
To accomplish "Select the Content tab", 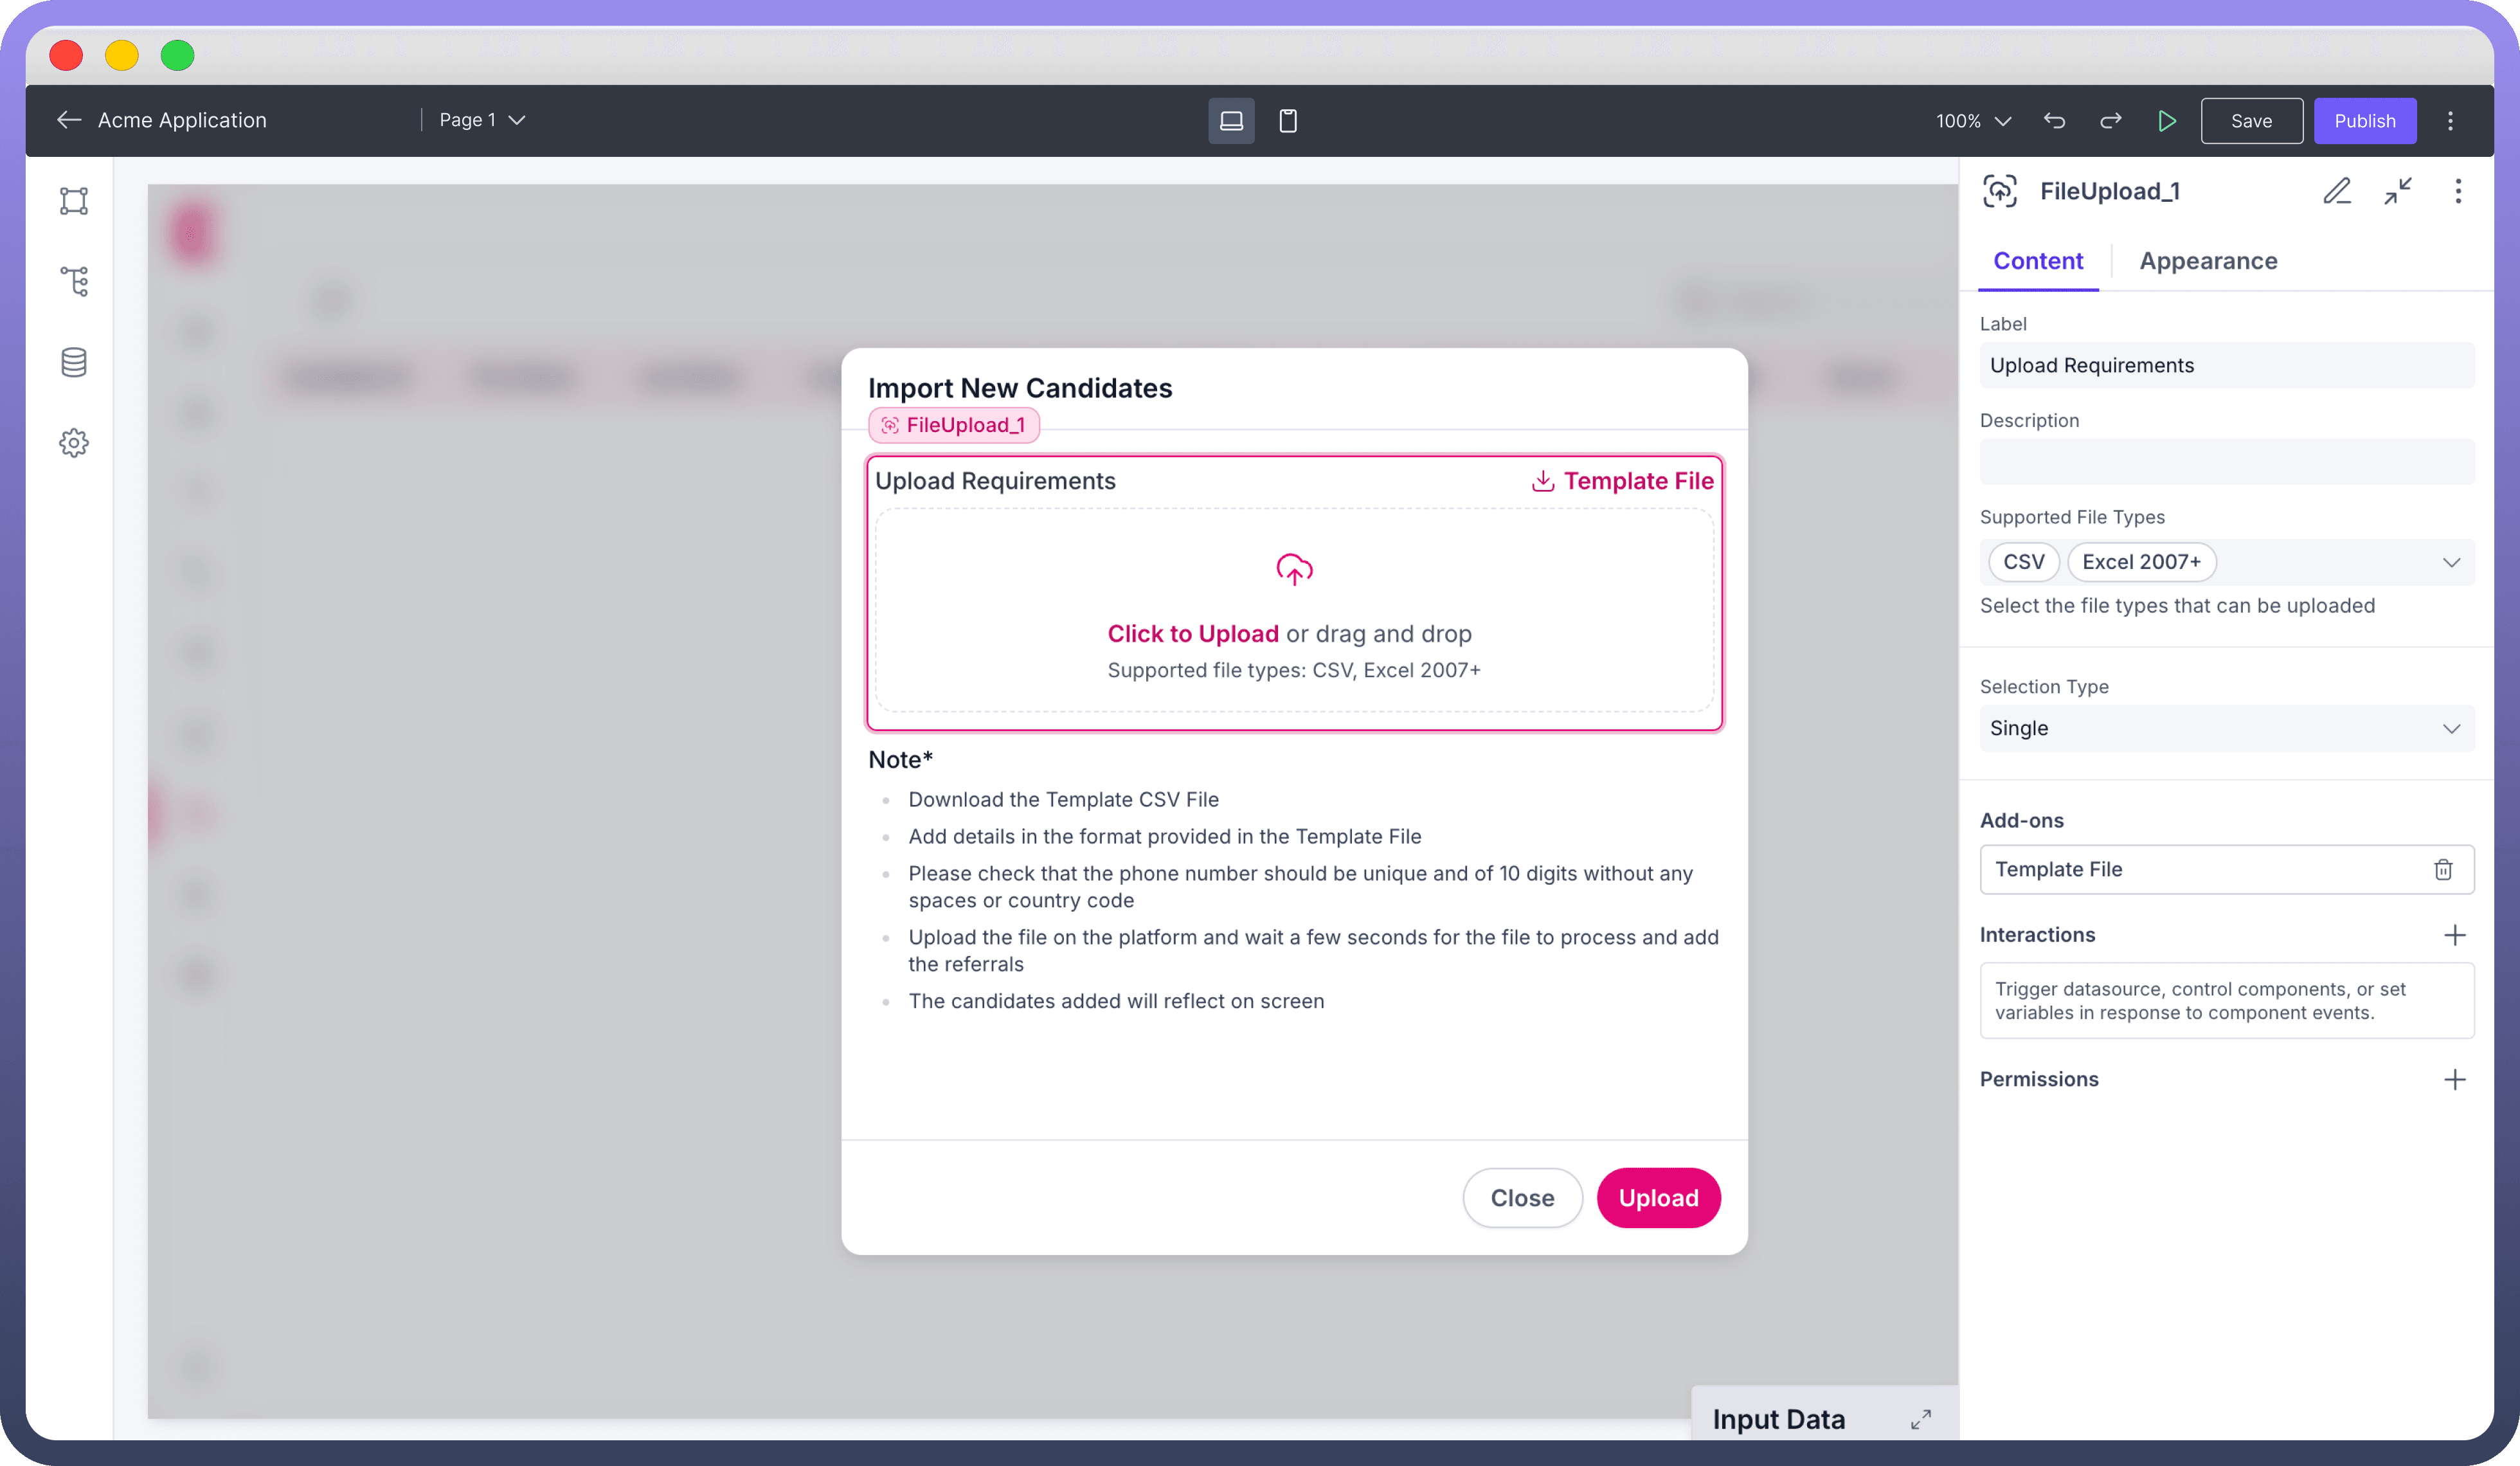I will coord(2037,261).
